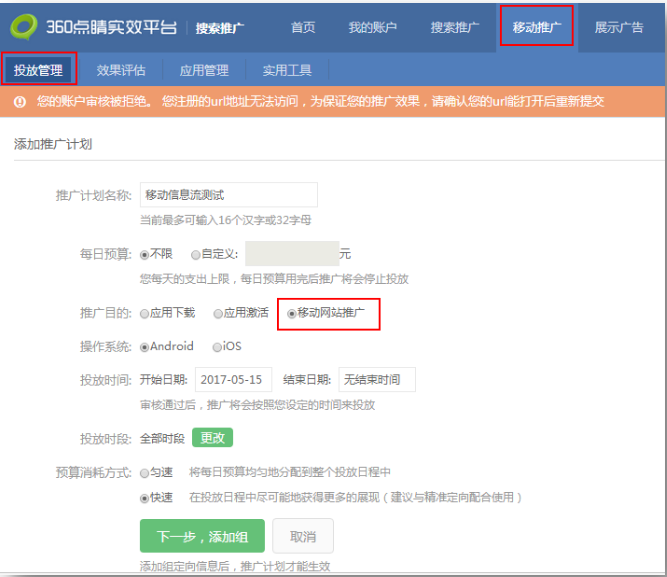Click the 推广计划名称 text field
Image resolution: width=667 pixels, height=577 pixels.
tap(228, 195)
